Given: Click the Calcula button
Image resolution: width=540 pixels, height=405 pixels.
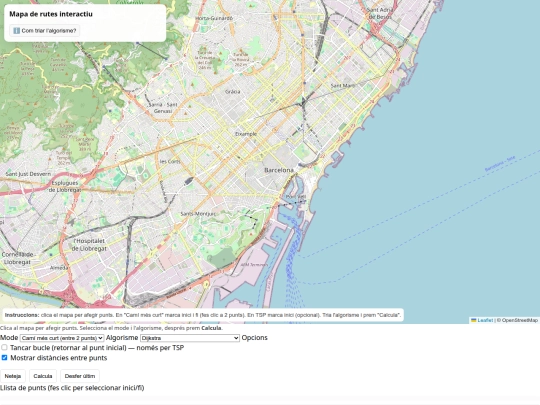Looking at the screenshot, I should (x=43, y=376).
